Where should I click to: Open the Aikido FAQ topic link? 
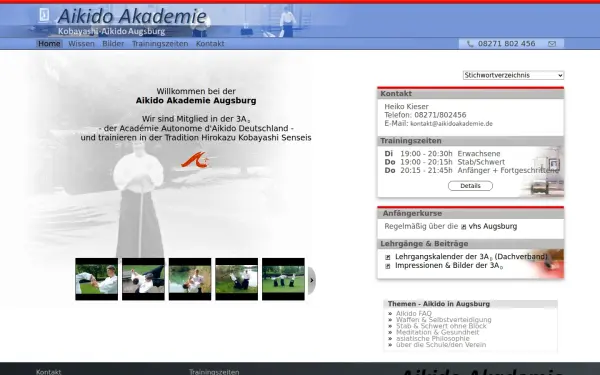point(414,313)
